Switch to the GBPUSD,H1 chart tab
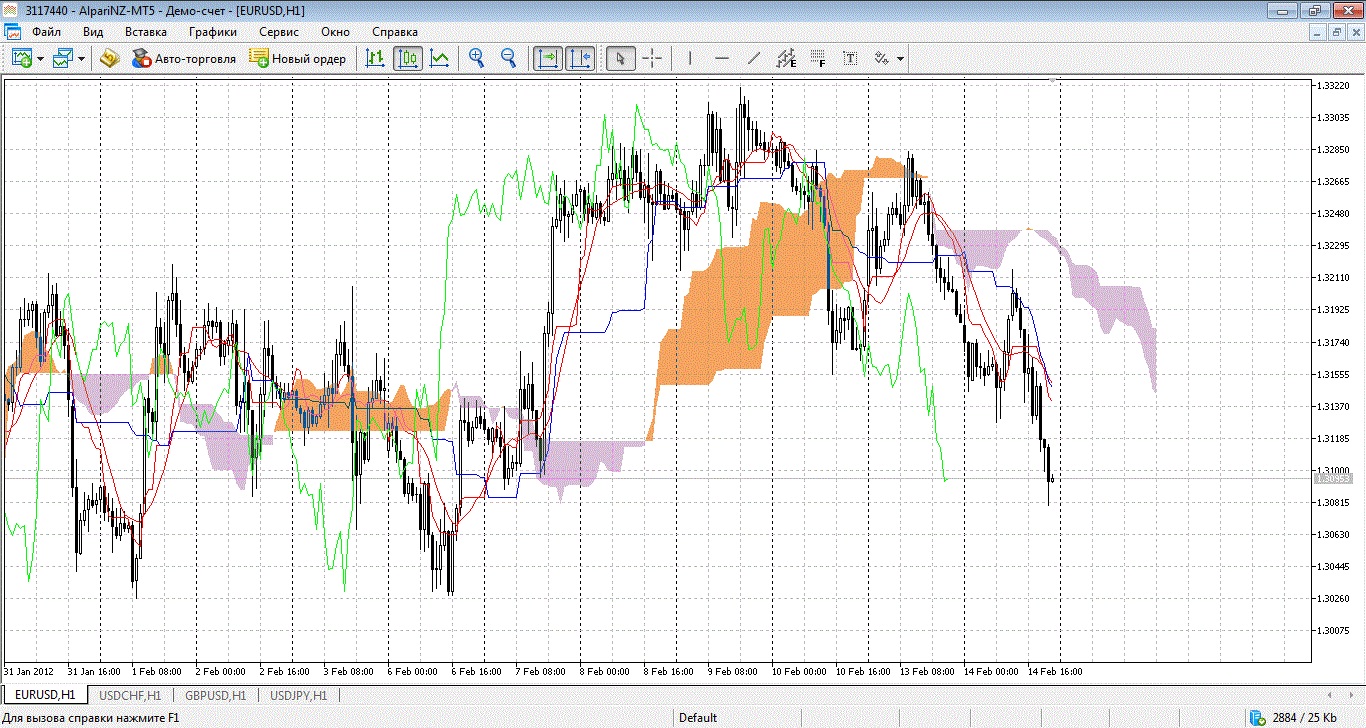This screenshot has width=1366, height=728. 215,695
